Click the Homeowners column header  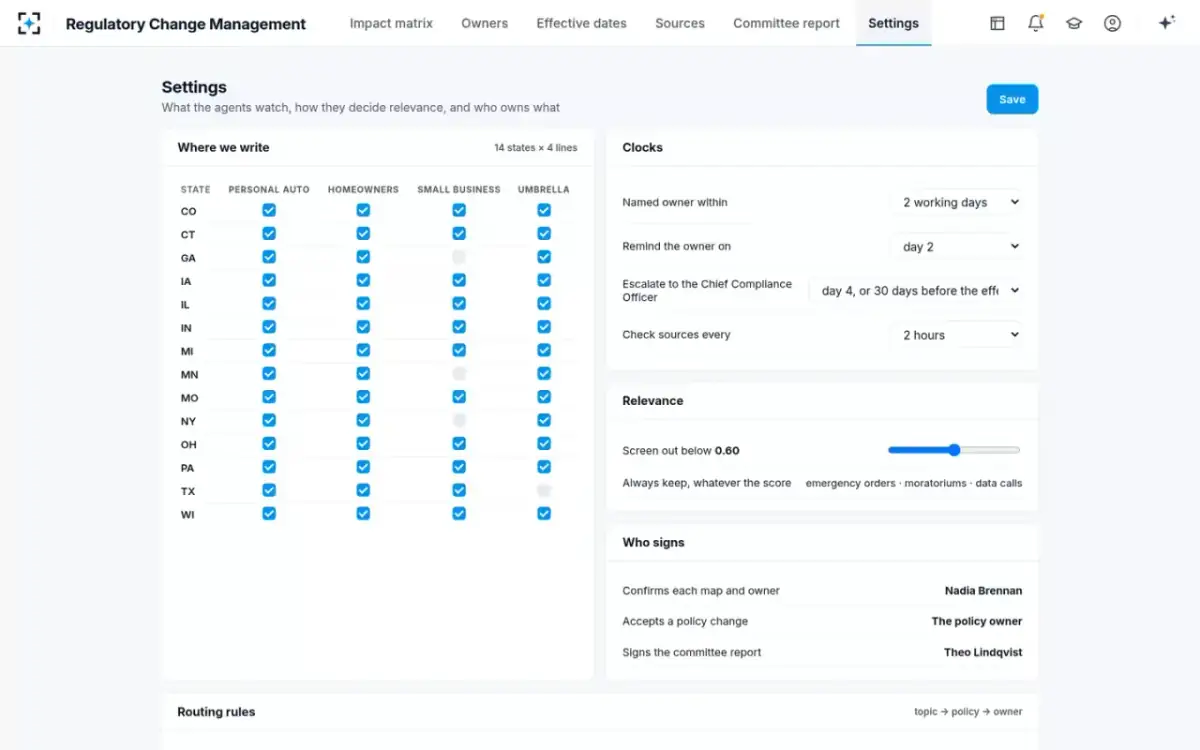[363, 189]
